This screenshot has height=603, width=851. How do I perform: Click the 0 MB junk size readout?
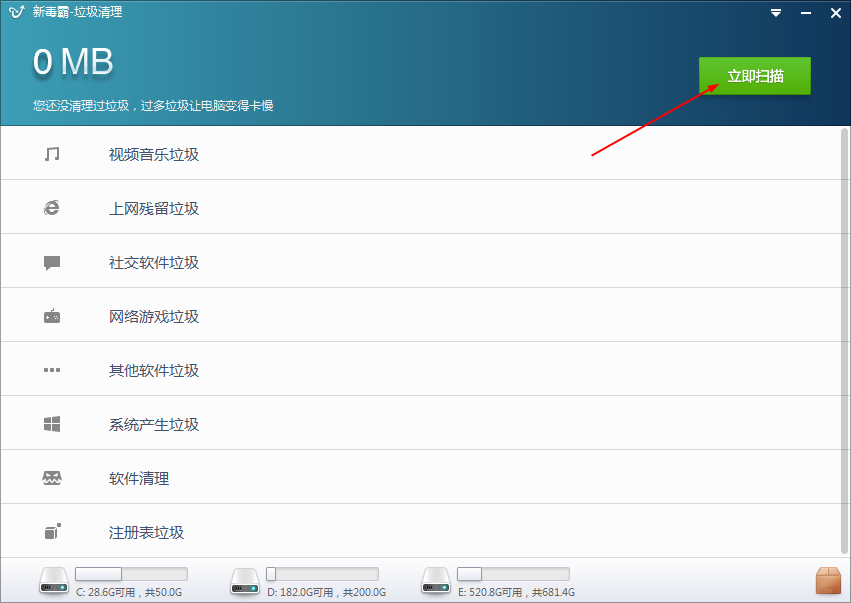pyautogui.click(x=73, y=62)
